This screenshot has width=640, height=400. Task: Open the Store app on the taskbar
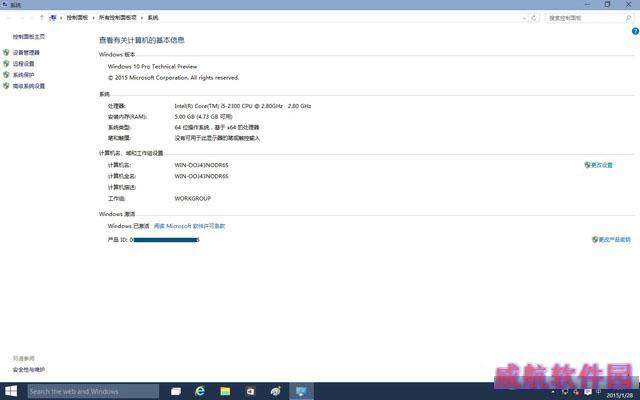pyautogui.click(x=250, y=391)
